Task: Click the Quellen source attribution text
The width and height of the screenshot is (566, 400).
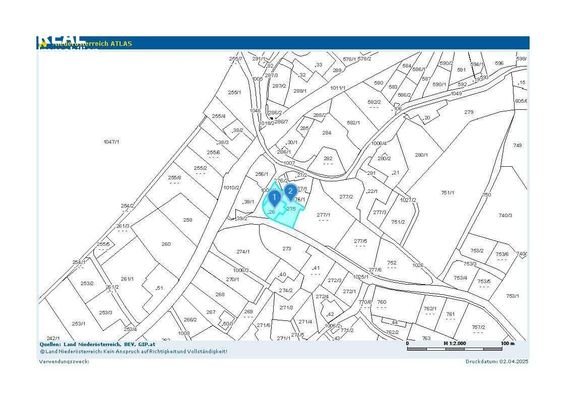Action: [x=97, y=344]
